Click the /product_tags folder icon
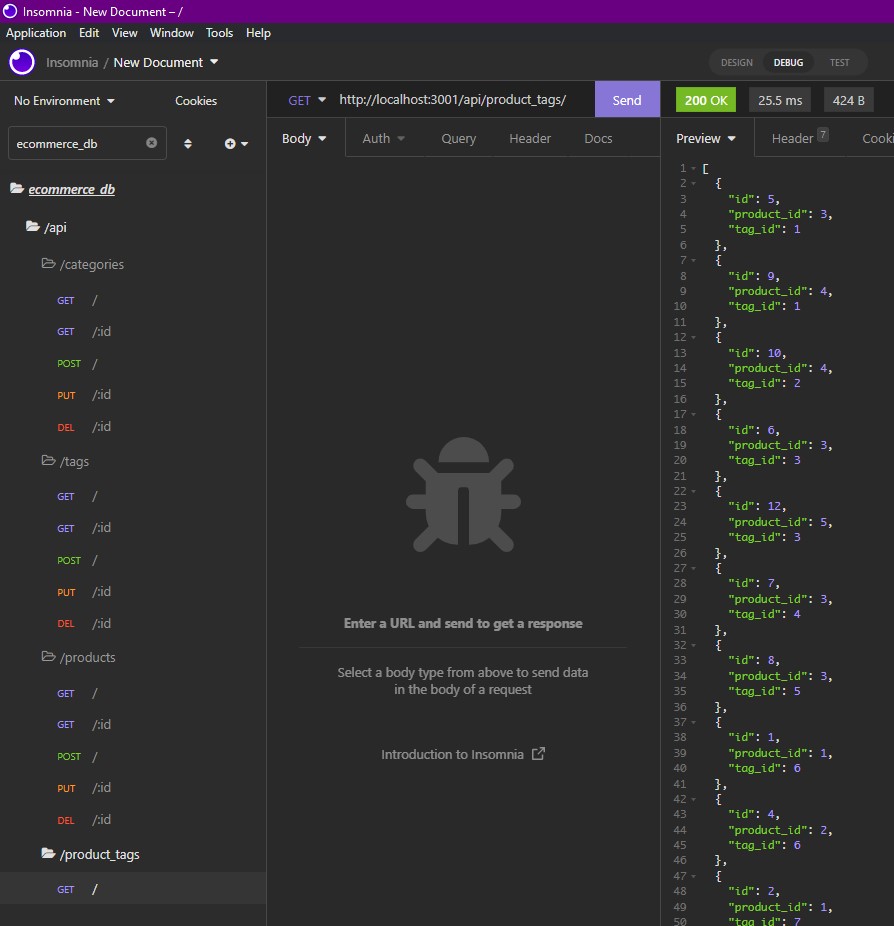The width and height of the screenshot is (894, 926). pos(48,853)
